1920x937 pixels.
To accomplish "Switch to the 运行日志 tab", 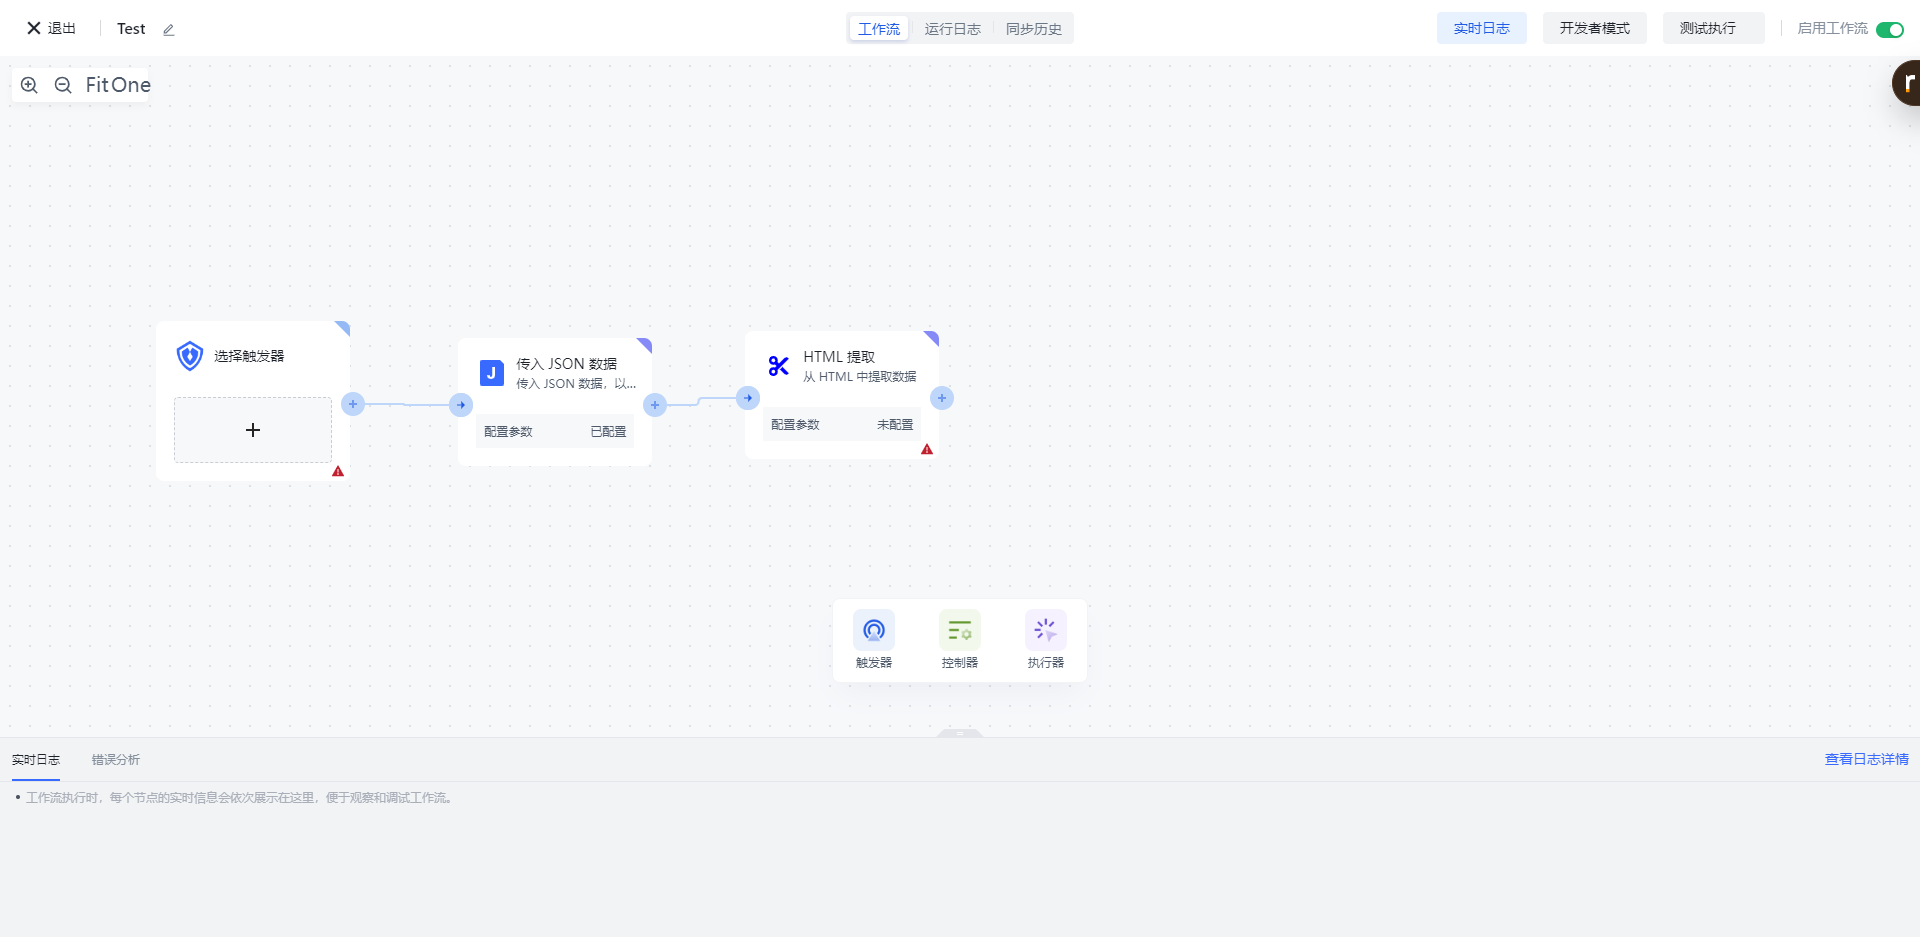I will pyautogui.click(x=952, y=29).
